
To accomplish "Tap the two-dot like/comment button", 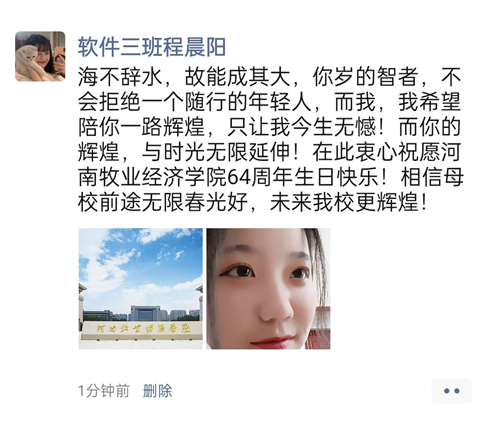I will (x=451, y=391).
